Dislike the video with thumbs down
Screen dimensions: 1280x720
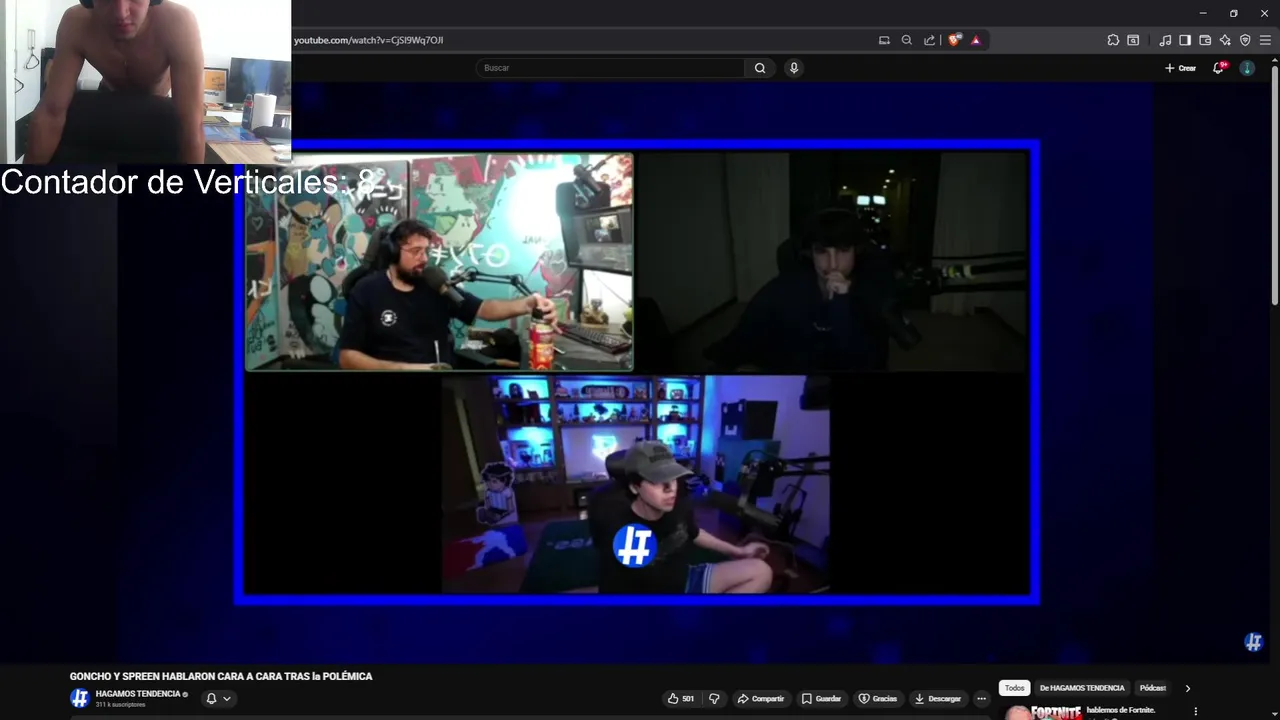[714, 698]
